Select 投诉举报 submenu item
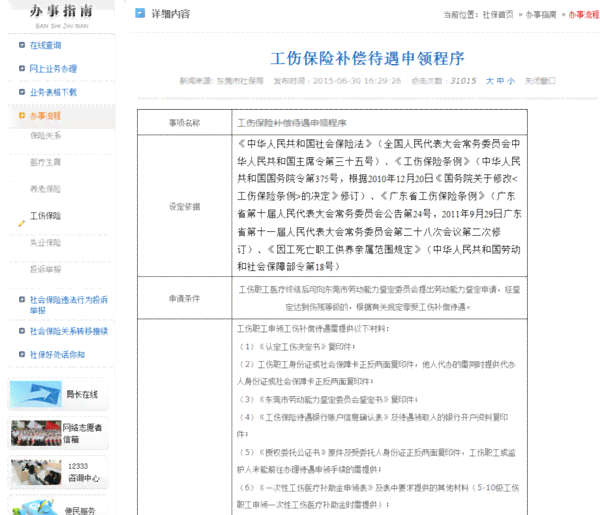This screenshot has height=515, width=600. point(46,269)
